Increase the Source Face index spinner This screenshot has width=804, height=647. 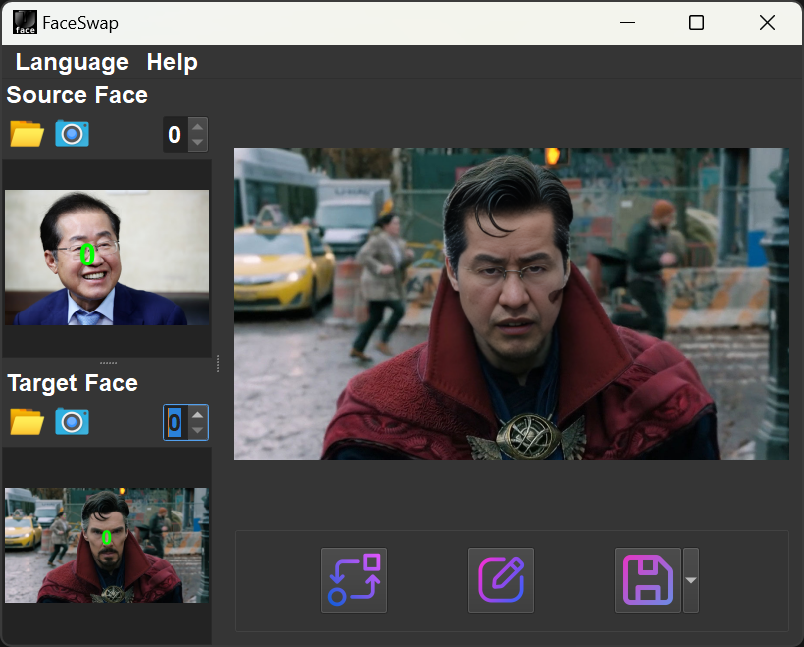point(198,127)
